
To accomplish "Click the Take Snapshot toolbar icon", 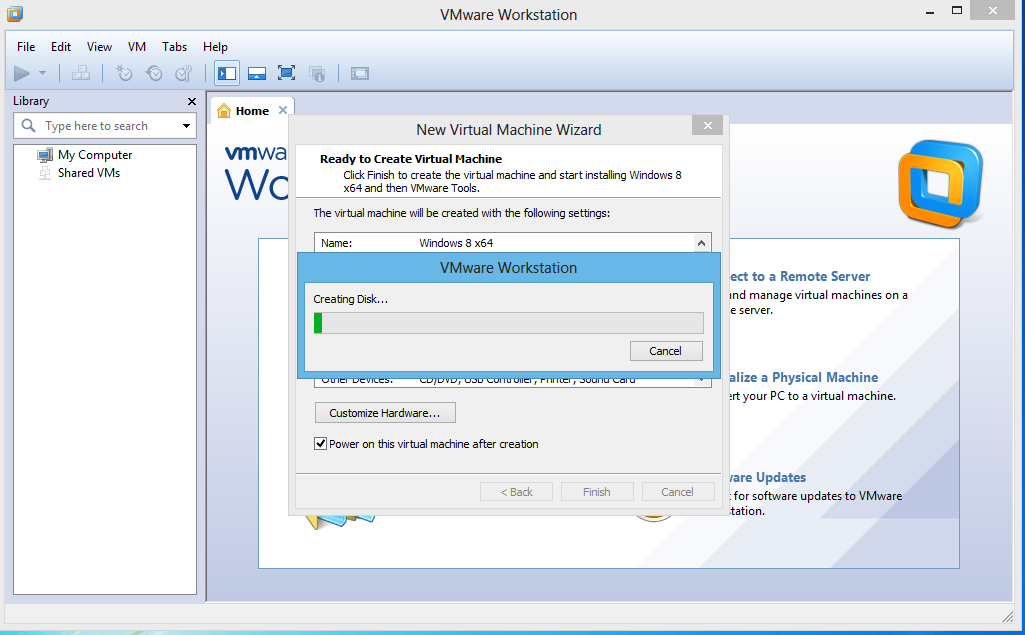I will 124,73.
